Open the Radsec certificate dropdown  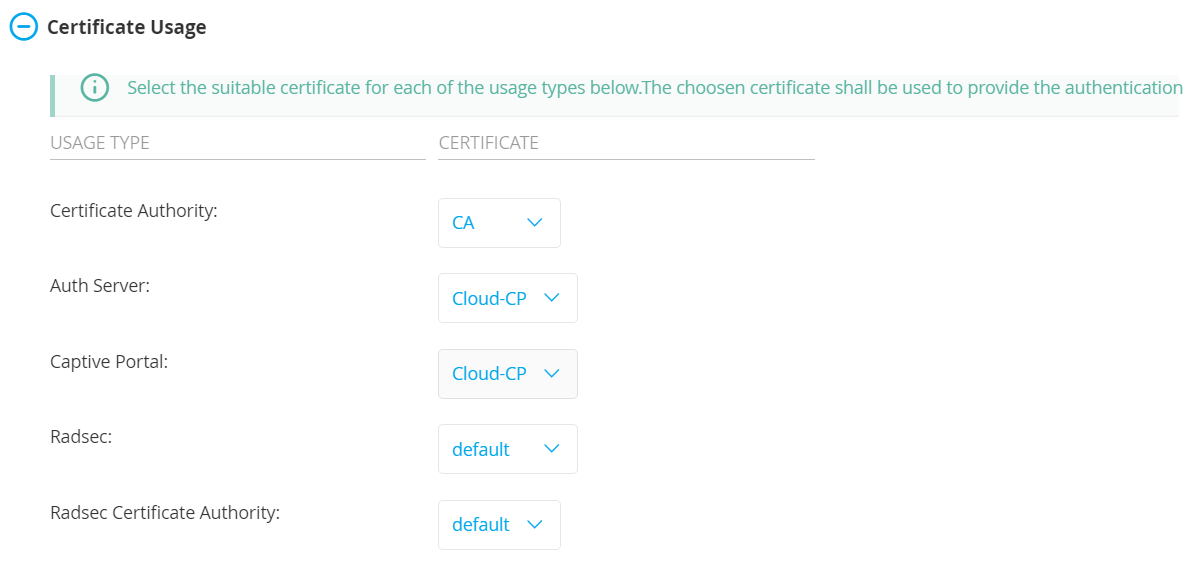click(507, 449)
